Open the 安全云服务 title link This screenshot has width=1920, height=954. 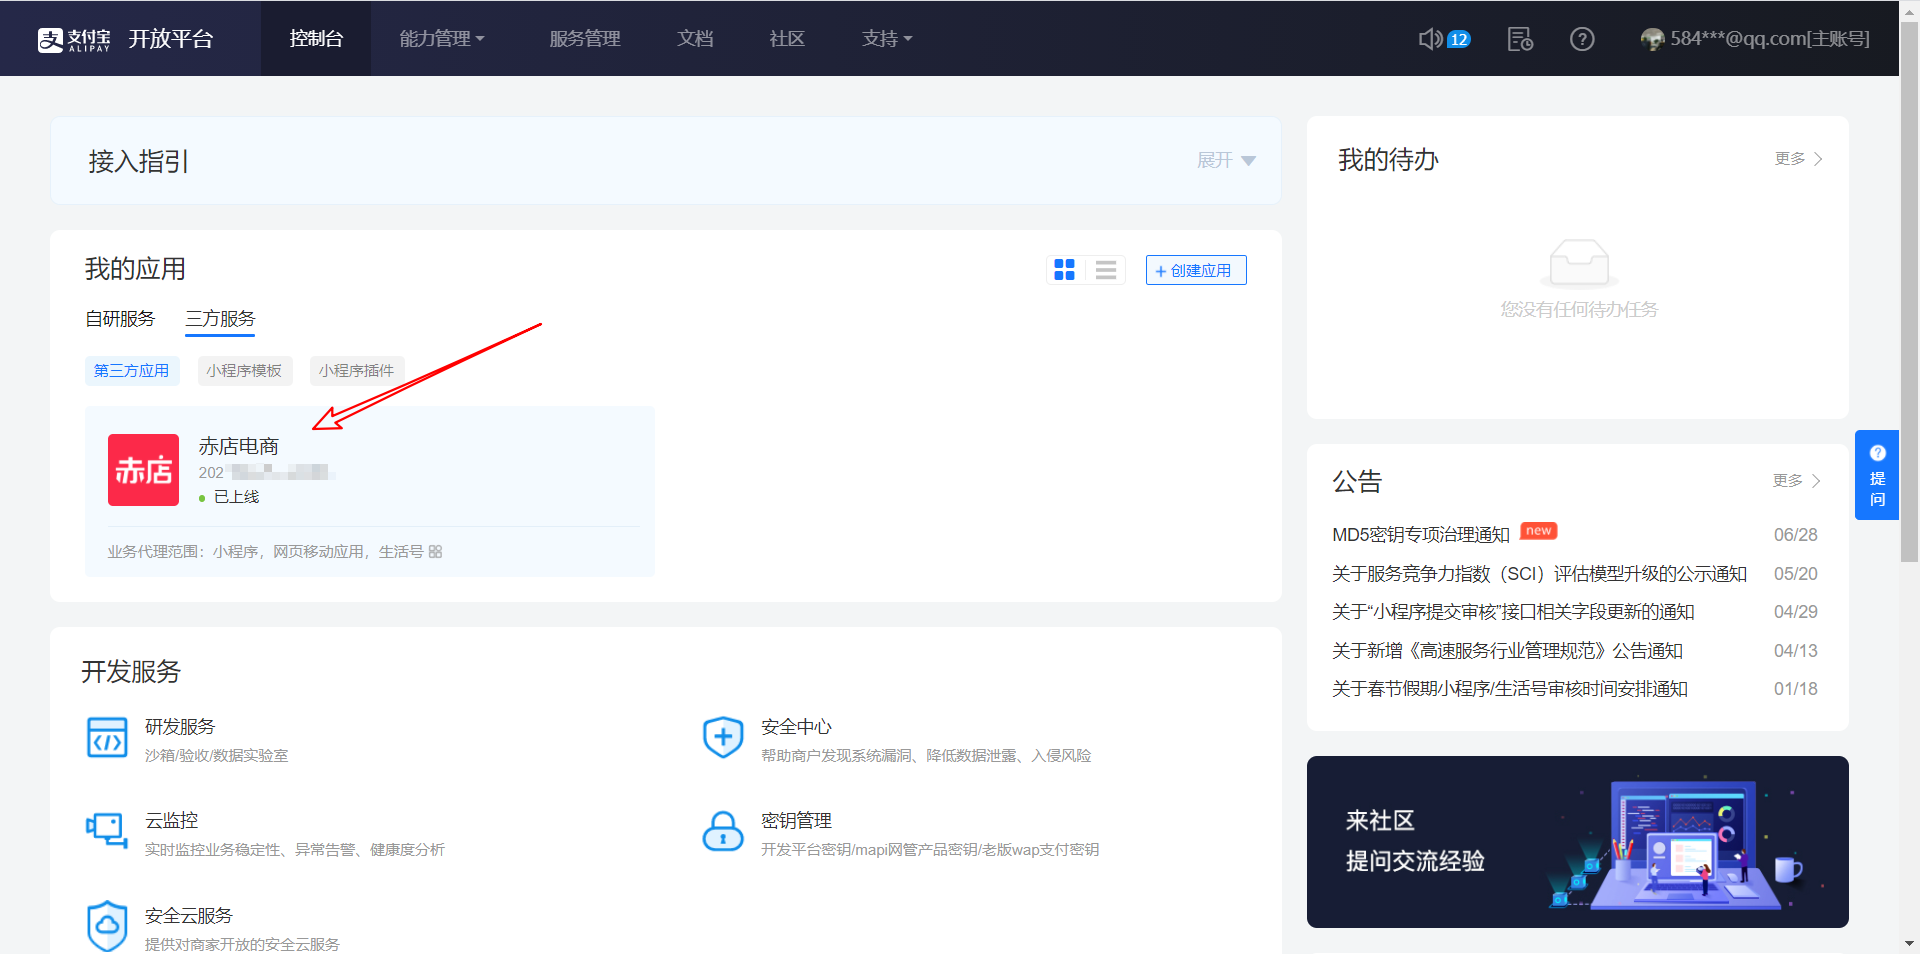(x=189, y=916)
